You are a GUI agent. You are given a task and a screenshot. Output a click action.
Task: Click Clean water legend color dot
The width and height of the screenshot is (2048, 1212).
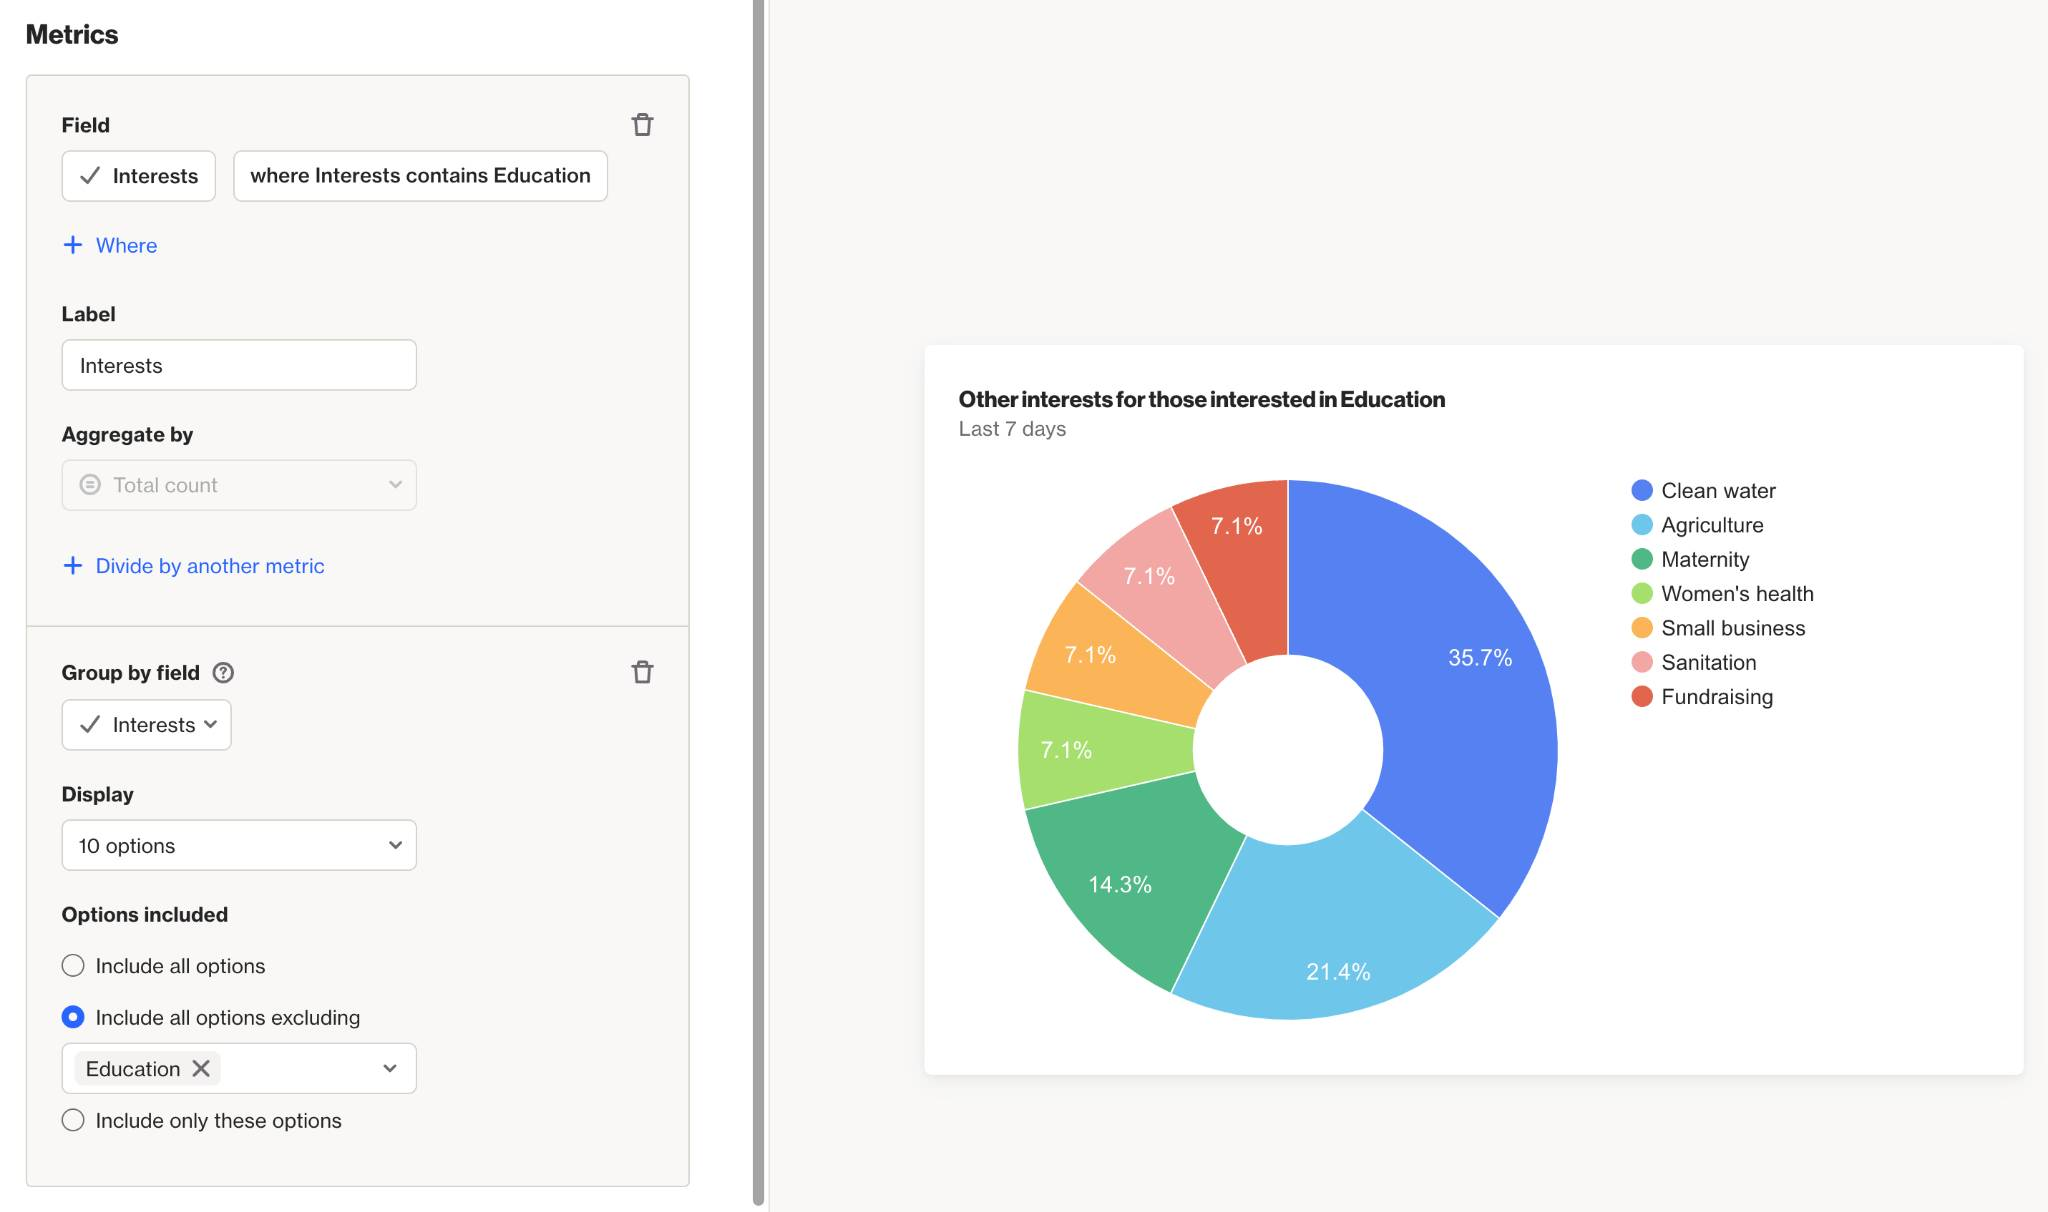pos(1641,491)
